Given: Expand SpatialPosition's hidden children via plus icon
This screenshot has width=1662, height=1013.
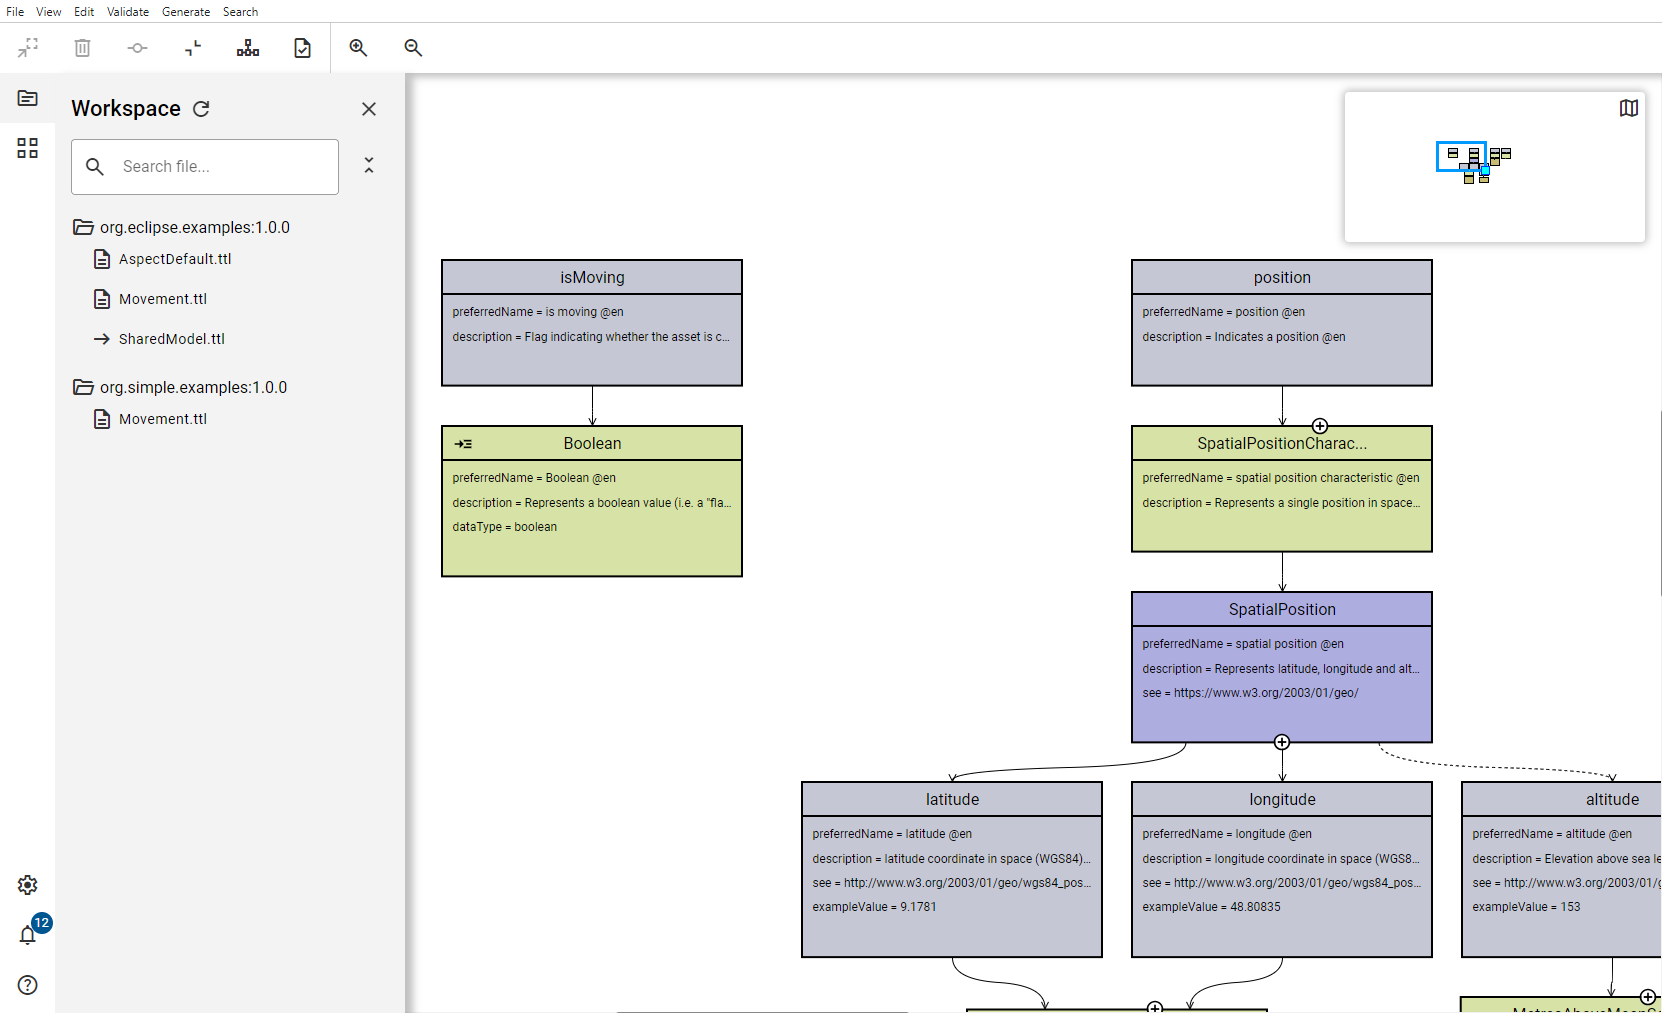Looking at the screenshot, I should pos(1282,742).
